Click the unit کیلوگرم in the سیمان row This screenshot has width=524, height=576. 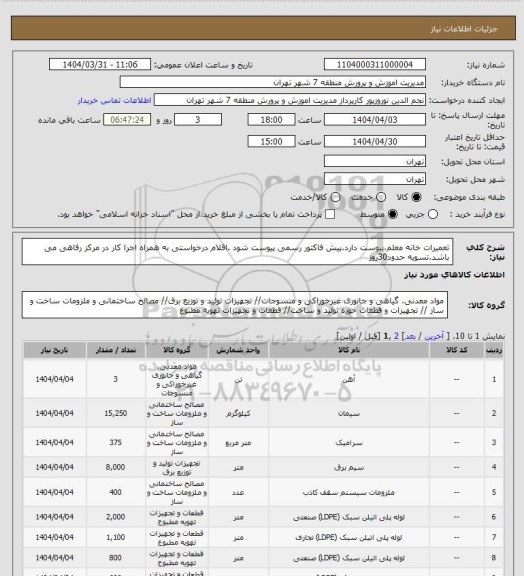click(x=238, y=414)
